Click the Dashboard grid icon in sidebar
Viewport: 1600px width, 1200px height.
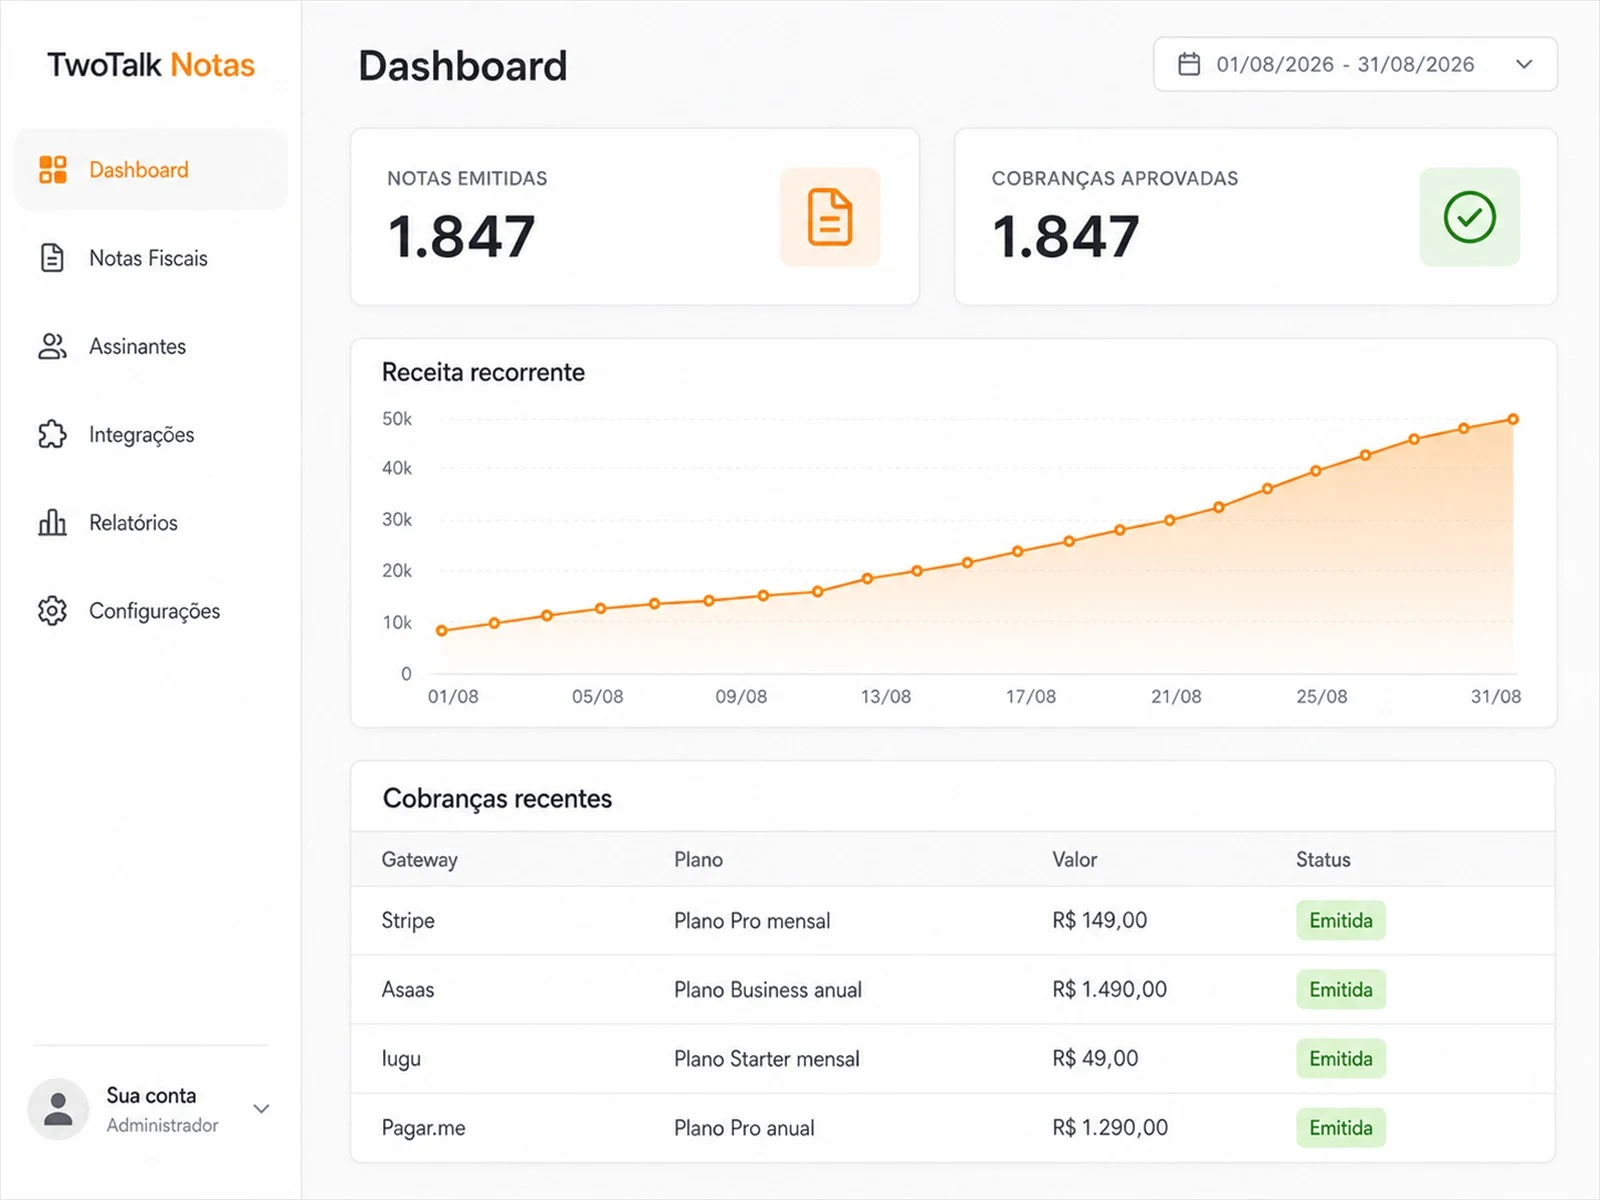click(53, 169)
